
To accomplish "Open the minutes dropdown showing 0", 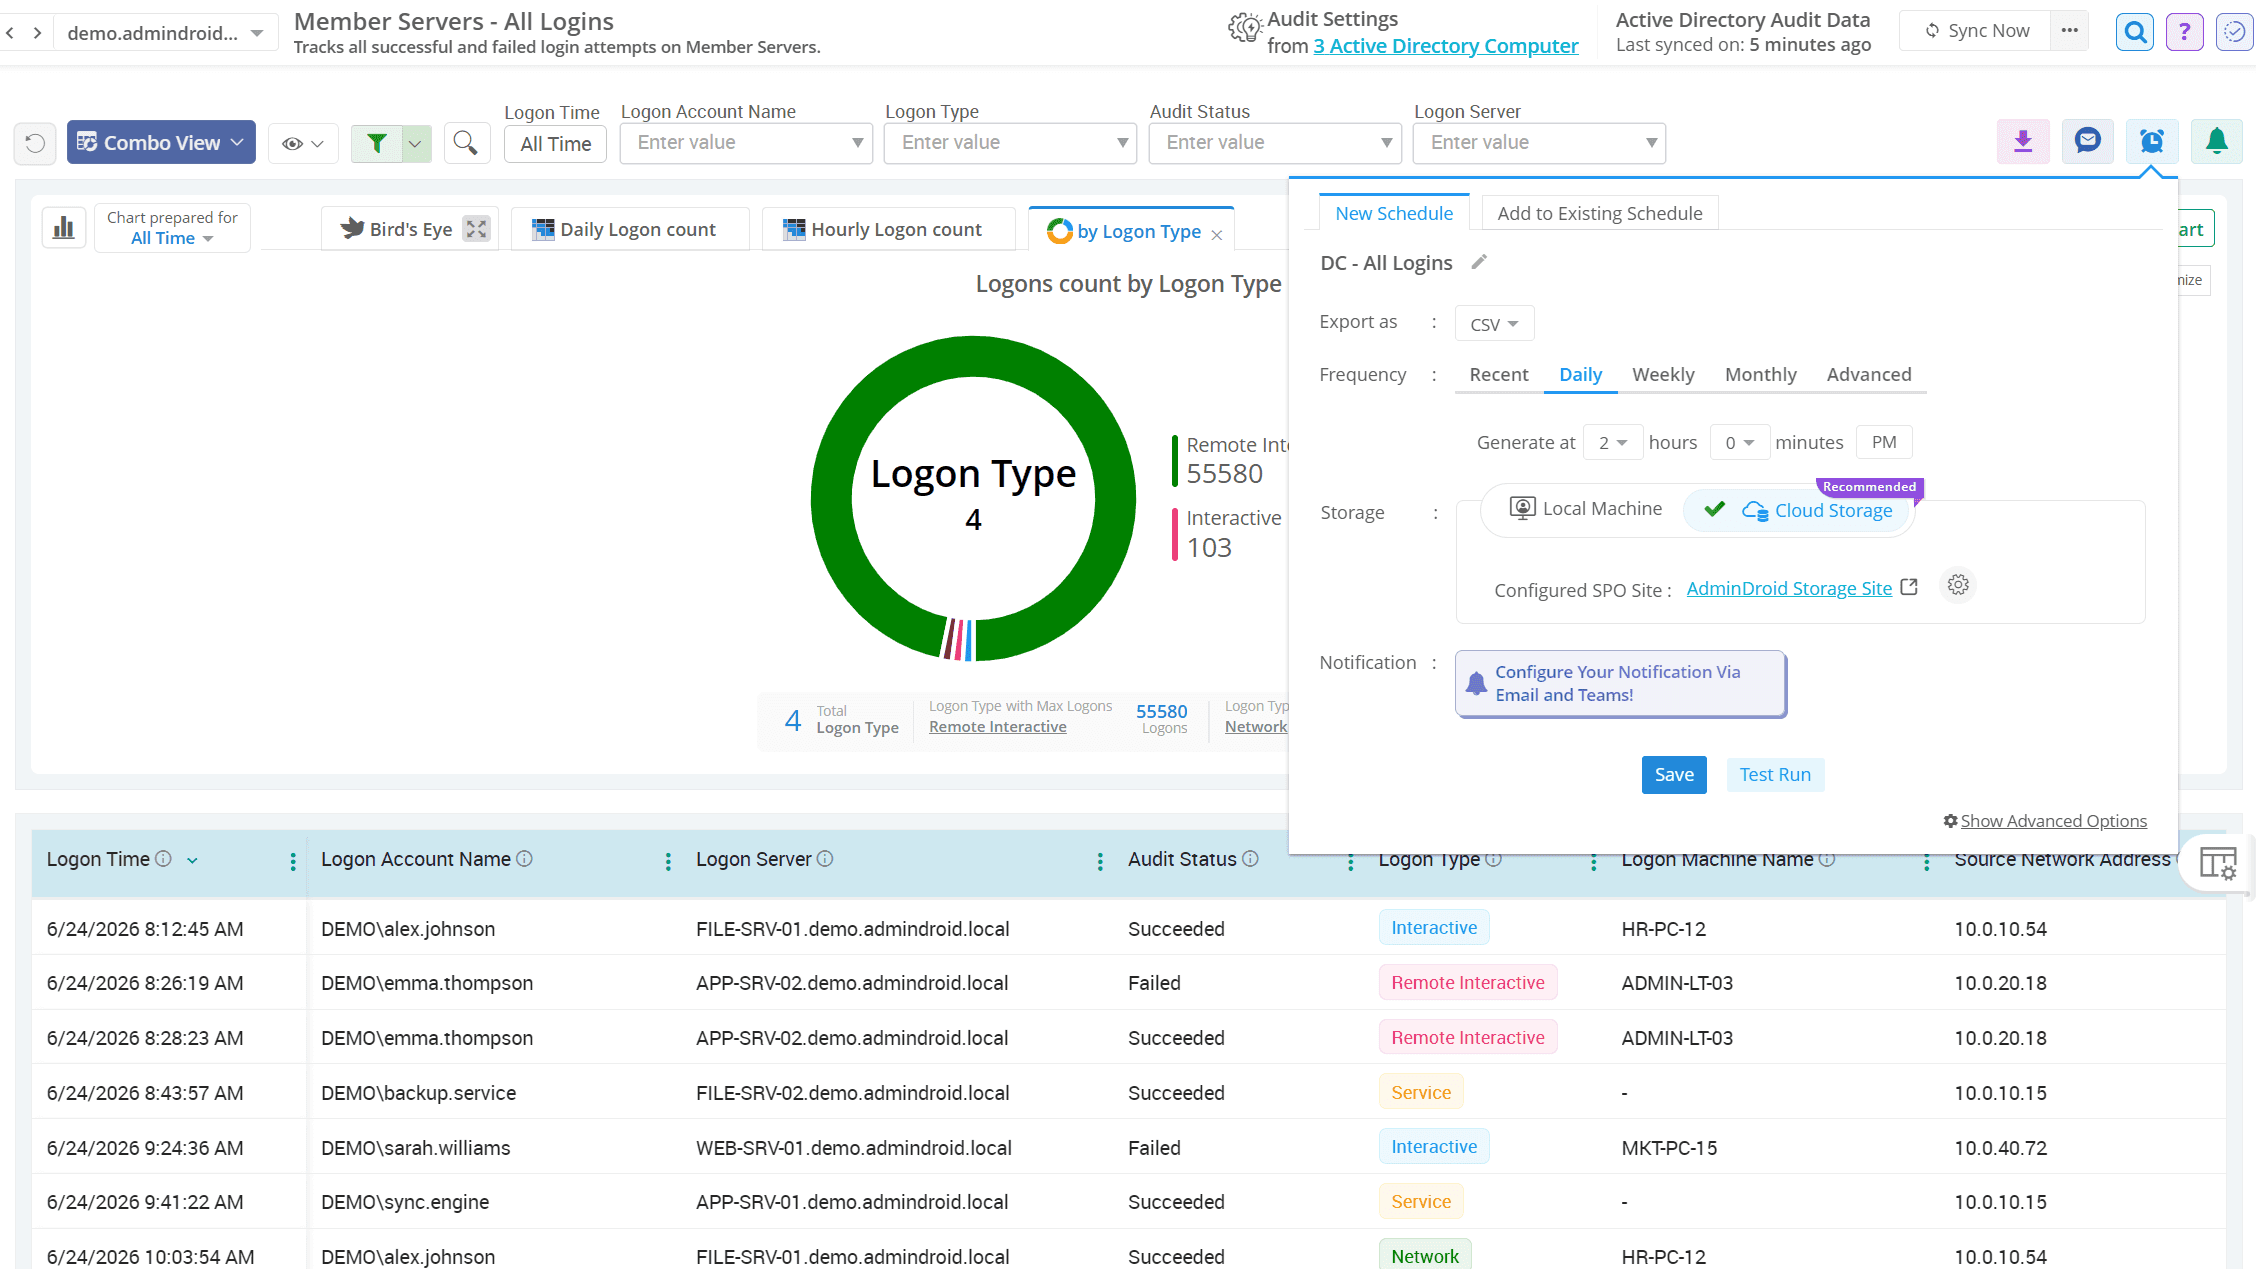I will point(1740,443).
